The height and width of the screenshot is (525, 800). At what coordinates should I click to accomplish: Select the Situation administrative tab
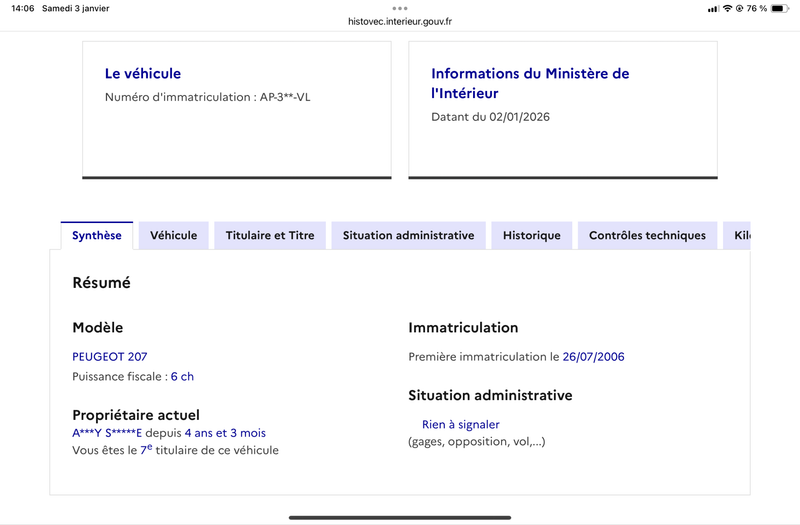click(x=408, y=236)
